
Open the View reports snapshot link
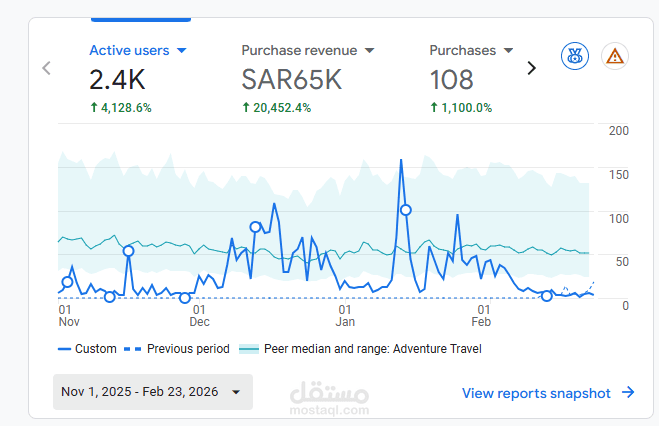click(x=536, y=393)
